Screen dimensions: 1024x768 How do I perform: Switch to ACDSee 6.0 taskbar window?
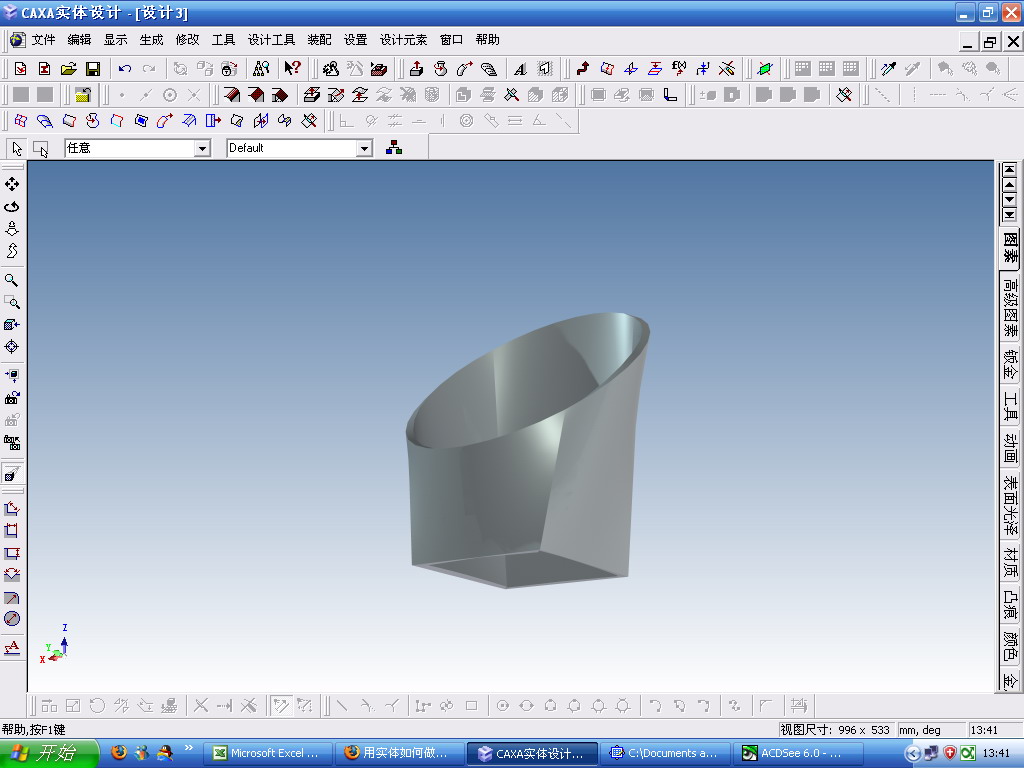coord(797,753)
